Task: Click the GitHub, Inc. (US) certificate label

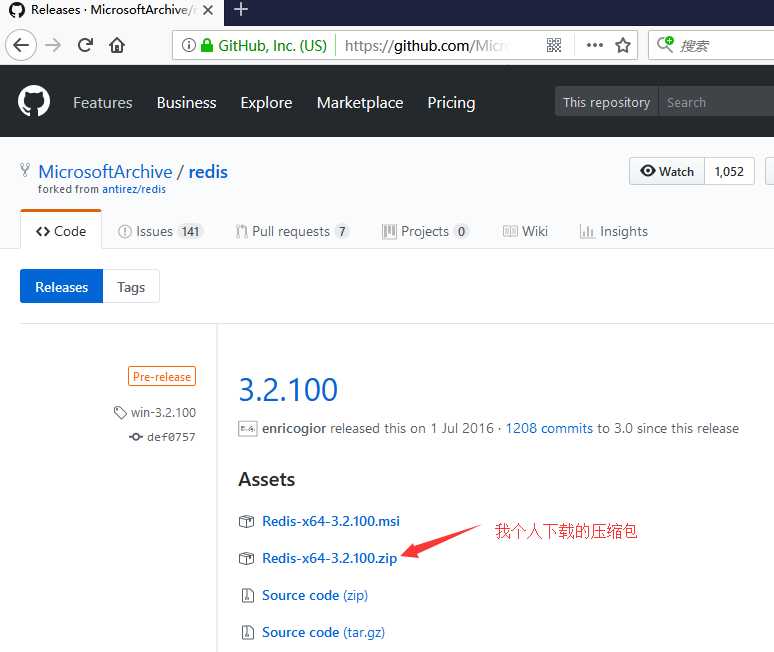Action: click(272, 45)
